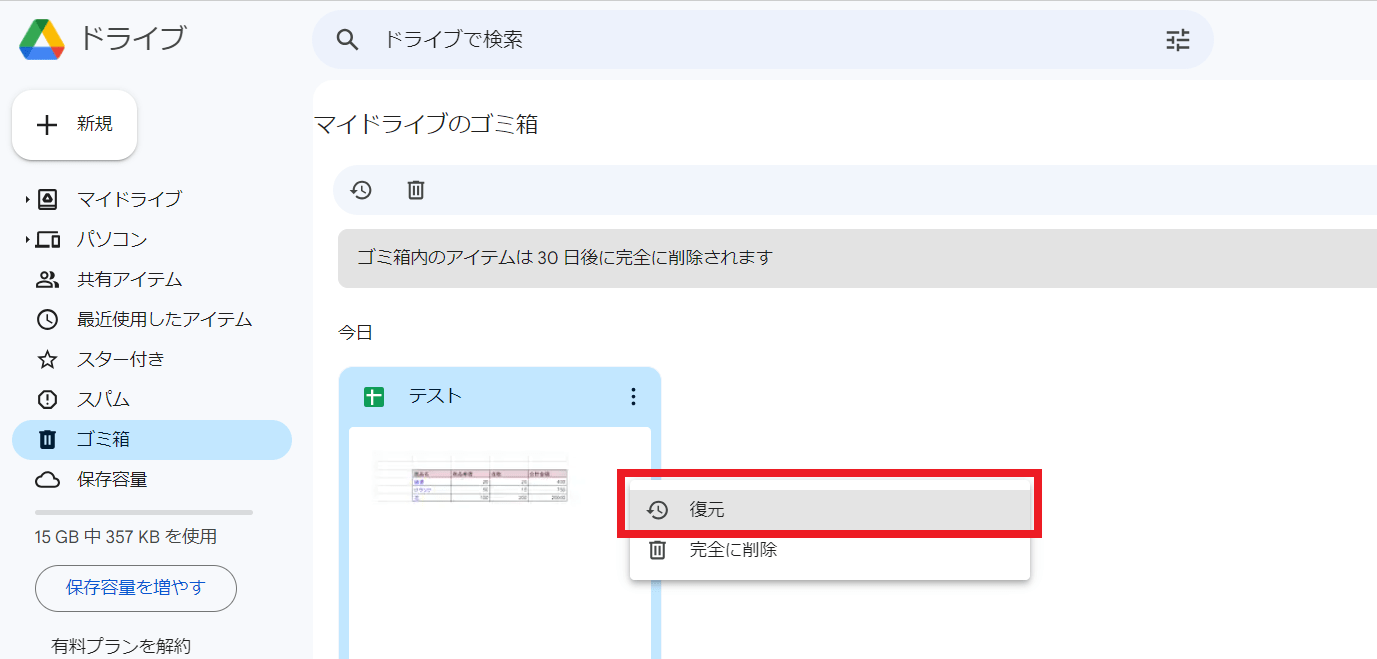
Task: Go to 最近使用したアイテム
Action: [164, 320]
